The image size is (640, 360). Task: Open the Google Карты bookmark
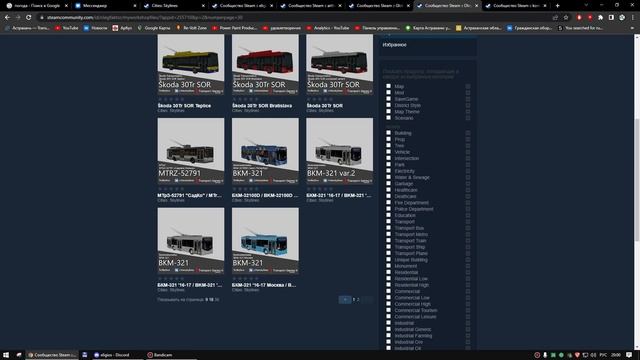(154, 28)
